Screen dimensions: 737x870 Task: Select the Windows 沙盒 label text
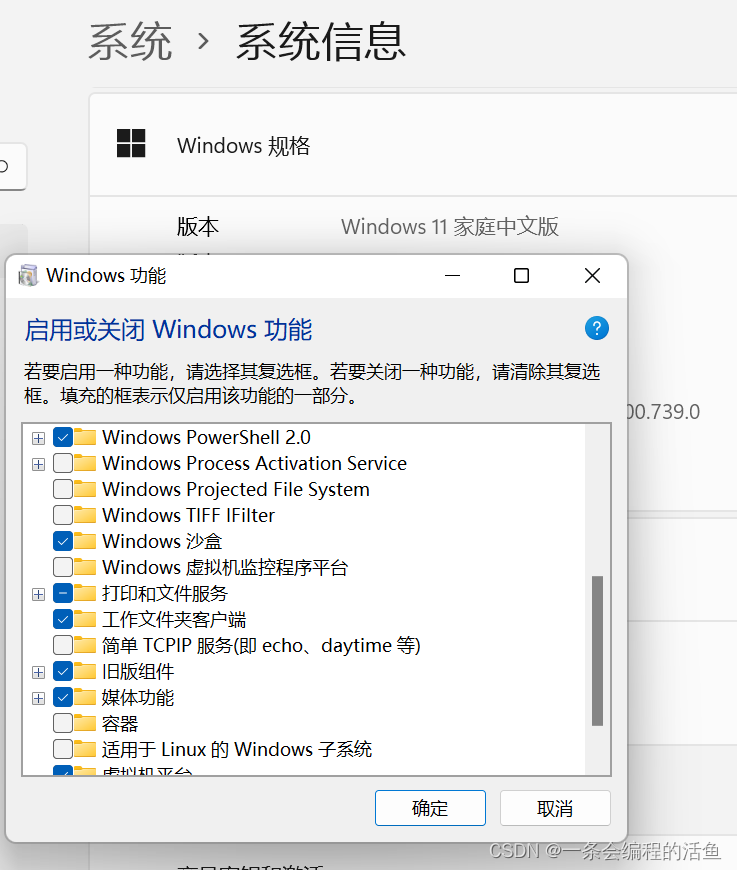(x=163, y=541)
